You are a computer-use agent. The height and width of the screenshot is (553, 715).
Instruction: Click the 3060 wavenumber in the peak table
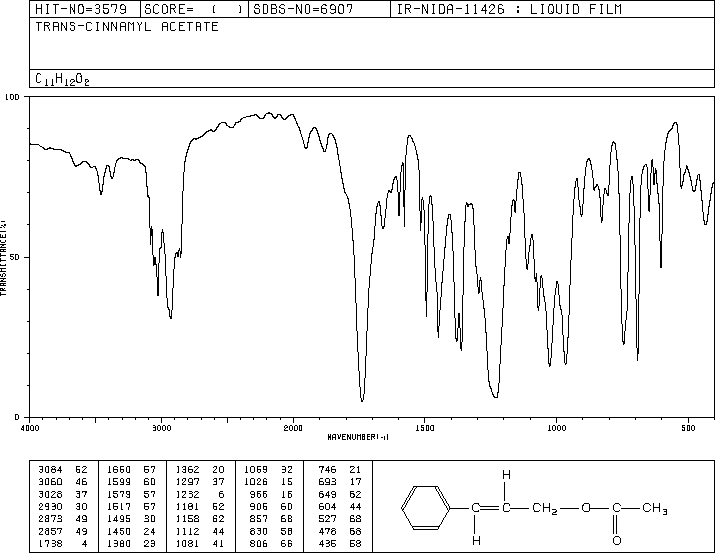[50, 482]
